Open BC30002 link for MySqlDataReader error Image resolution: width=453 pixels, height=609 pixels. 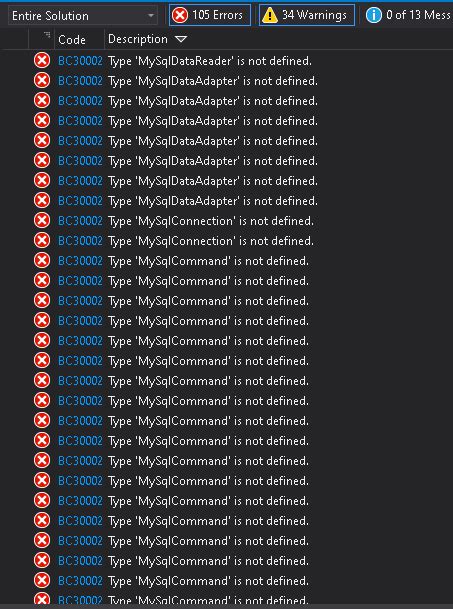click(80, 61)
